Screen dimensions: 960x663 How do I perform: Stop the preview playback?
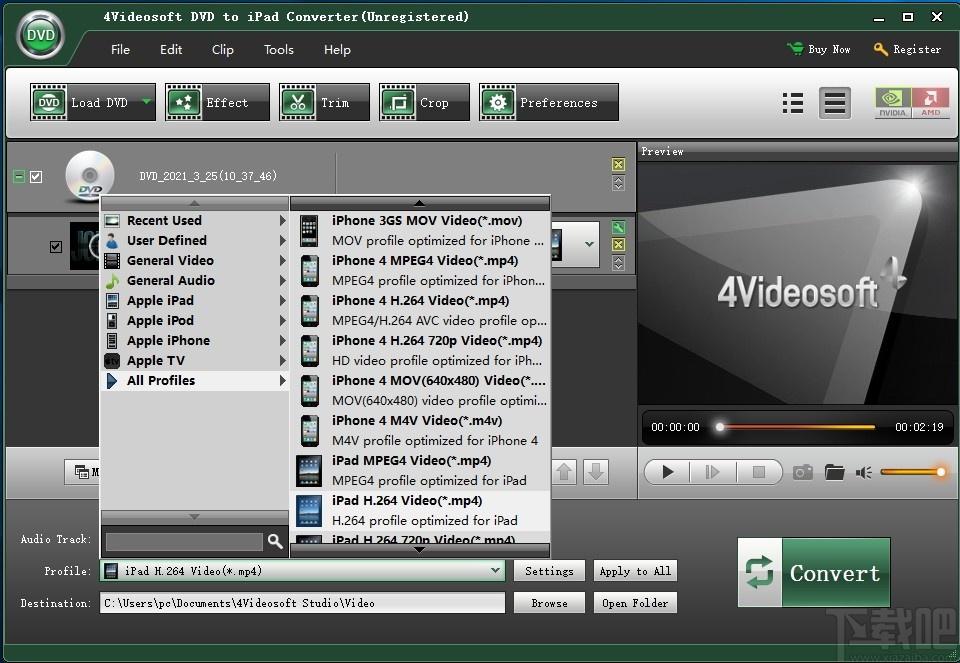[x=759, y=472]
